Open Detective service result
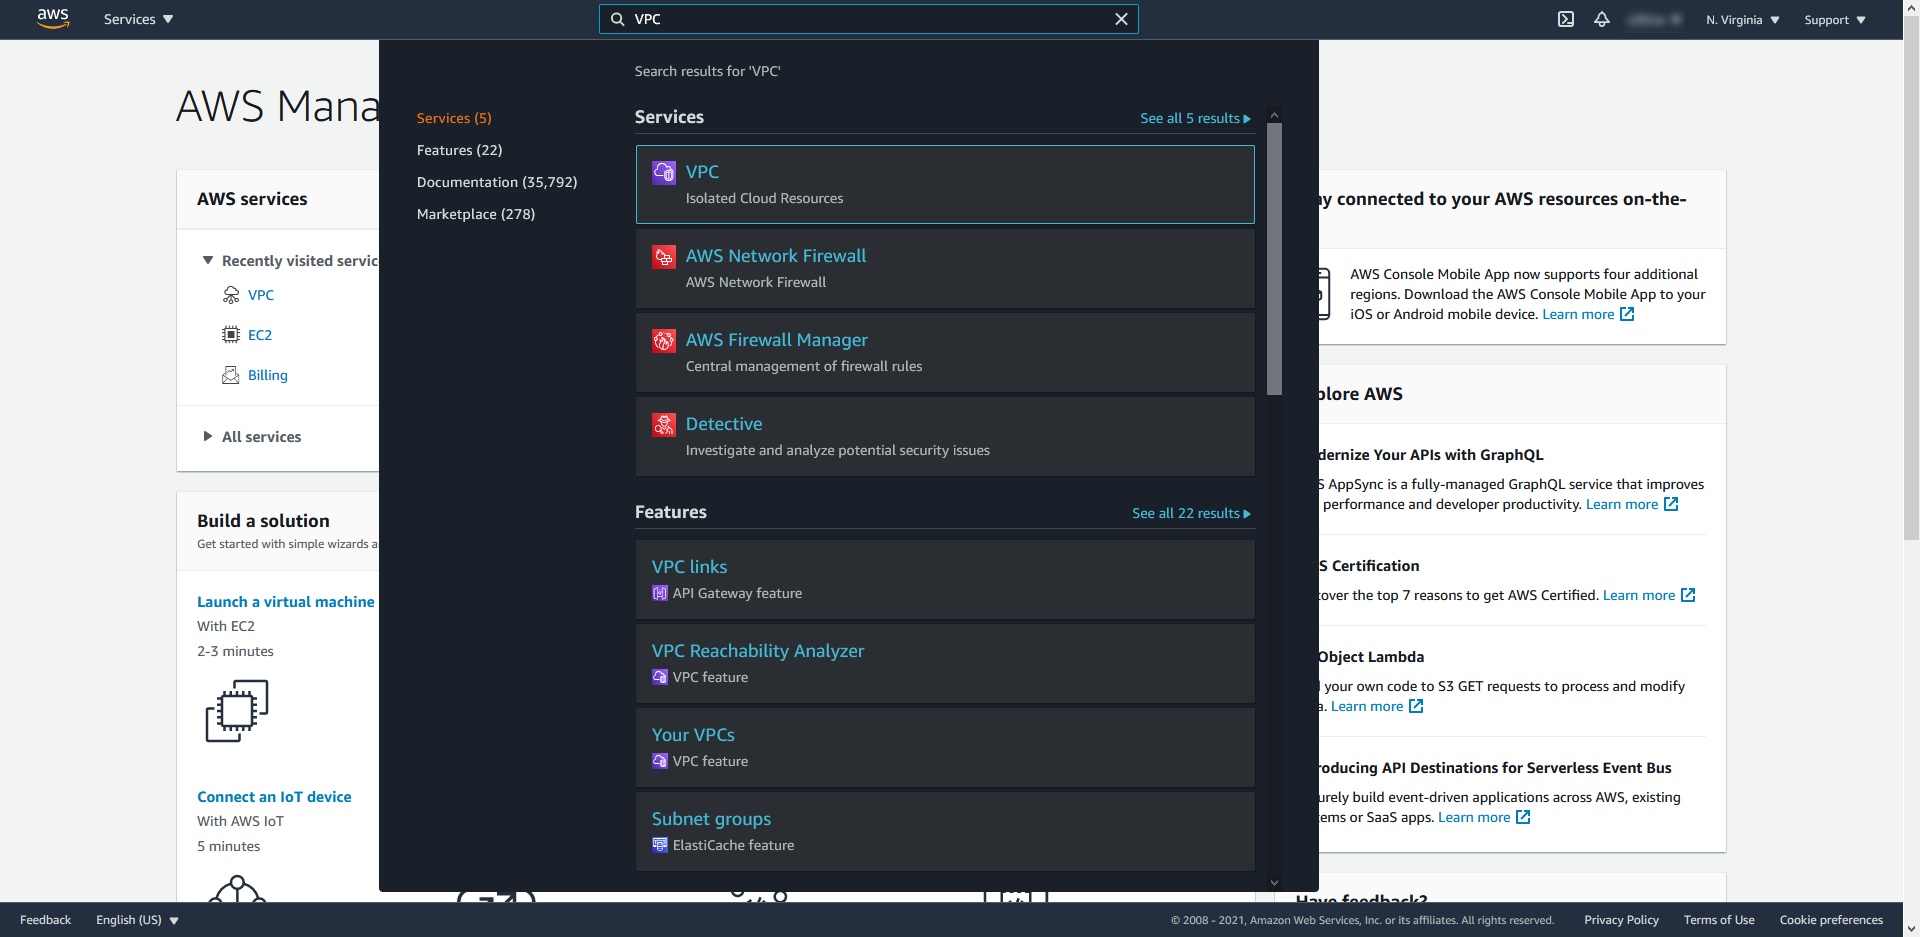 [x=945, y=436]
